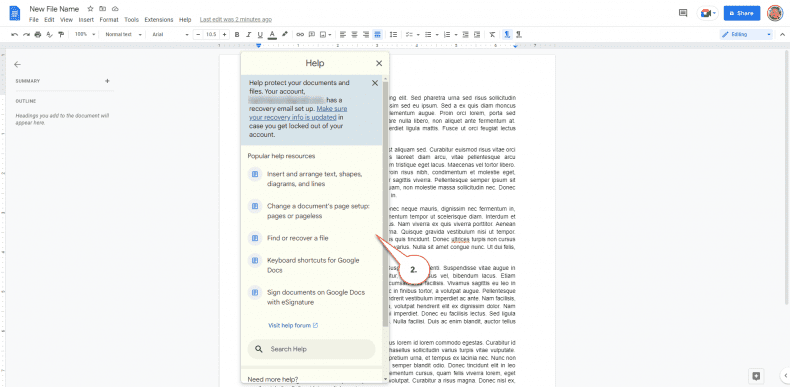Insert a bulleted list
790x387 pixels.
pyautogui.click(x=428, y=35)
